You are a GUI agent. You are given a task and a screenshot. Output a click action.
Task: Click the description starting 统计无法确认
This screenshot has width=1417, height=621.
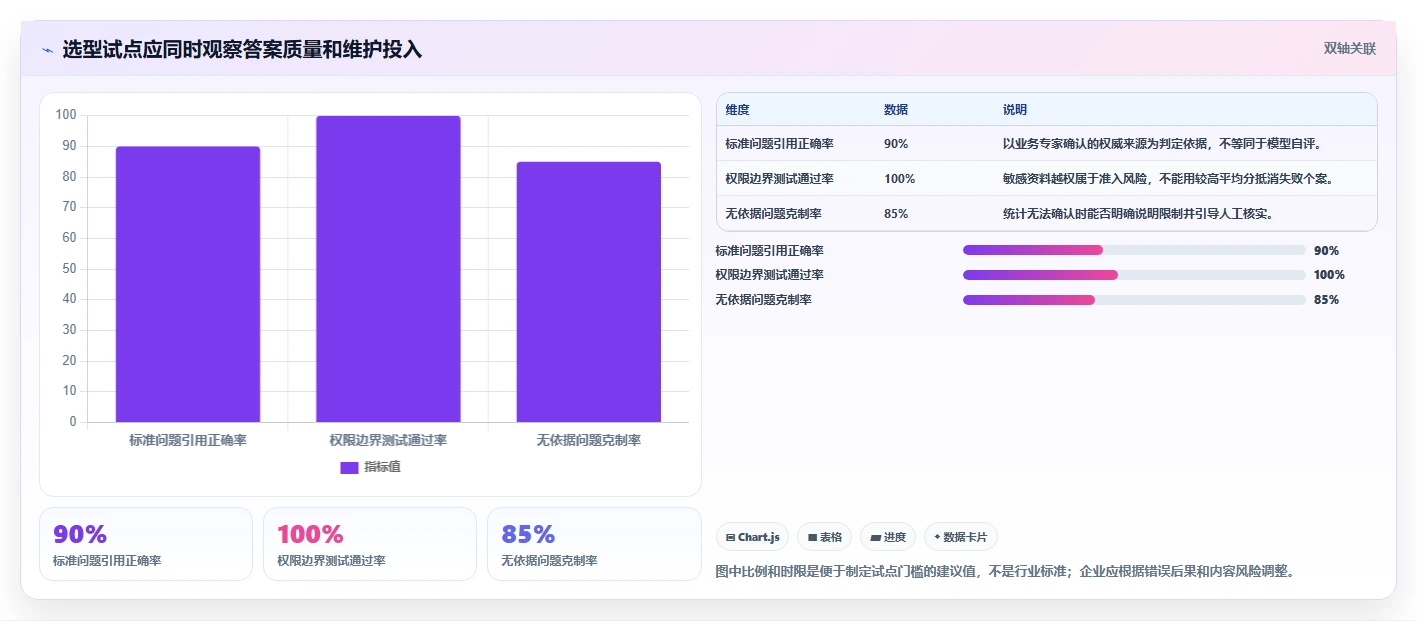tap(1138, 214)
